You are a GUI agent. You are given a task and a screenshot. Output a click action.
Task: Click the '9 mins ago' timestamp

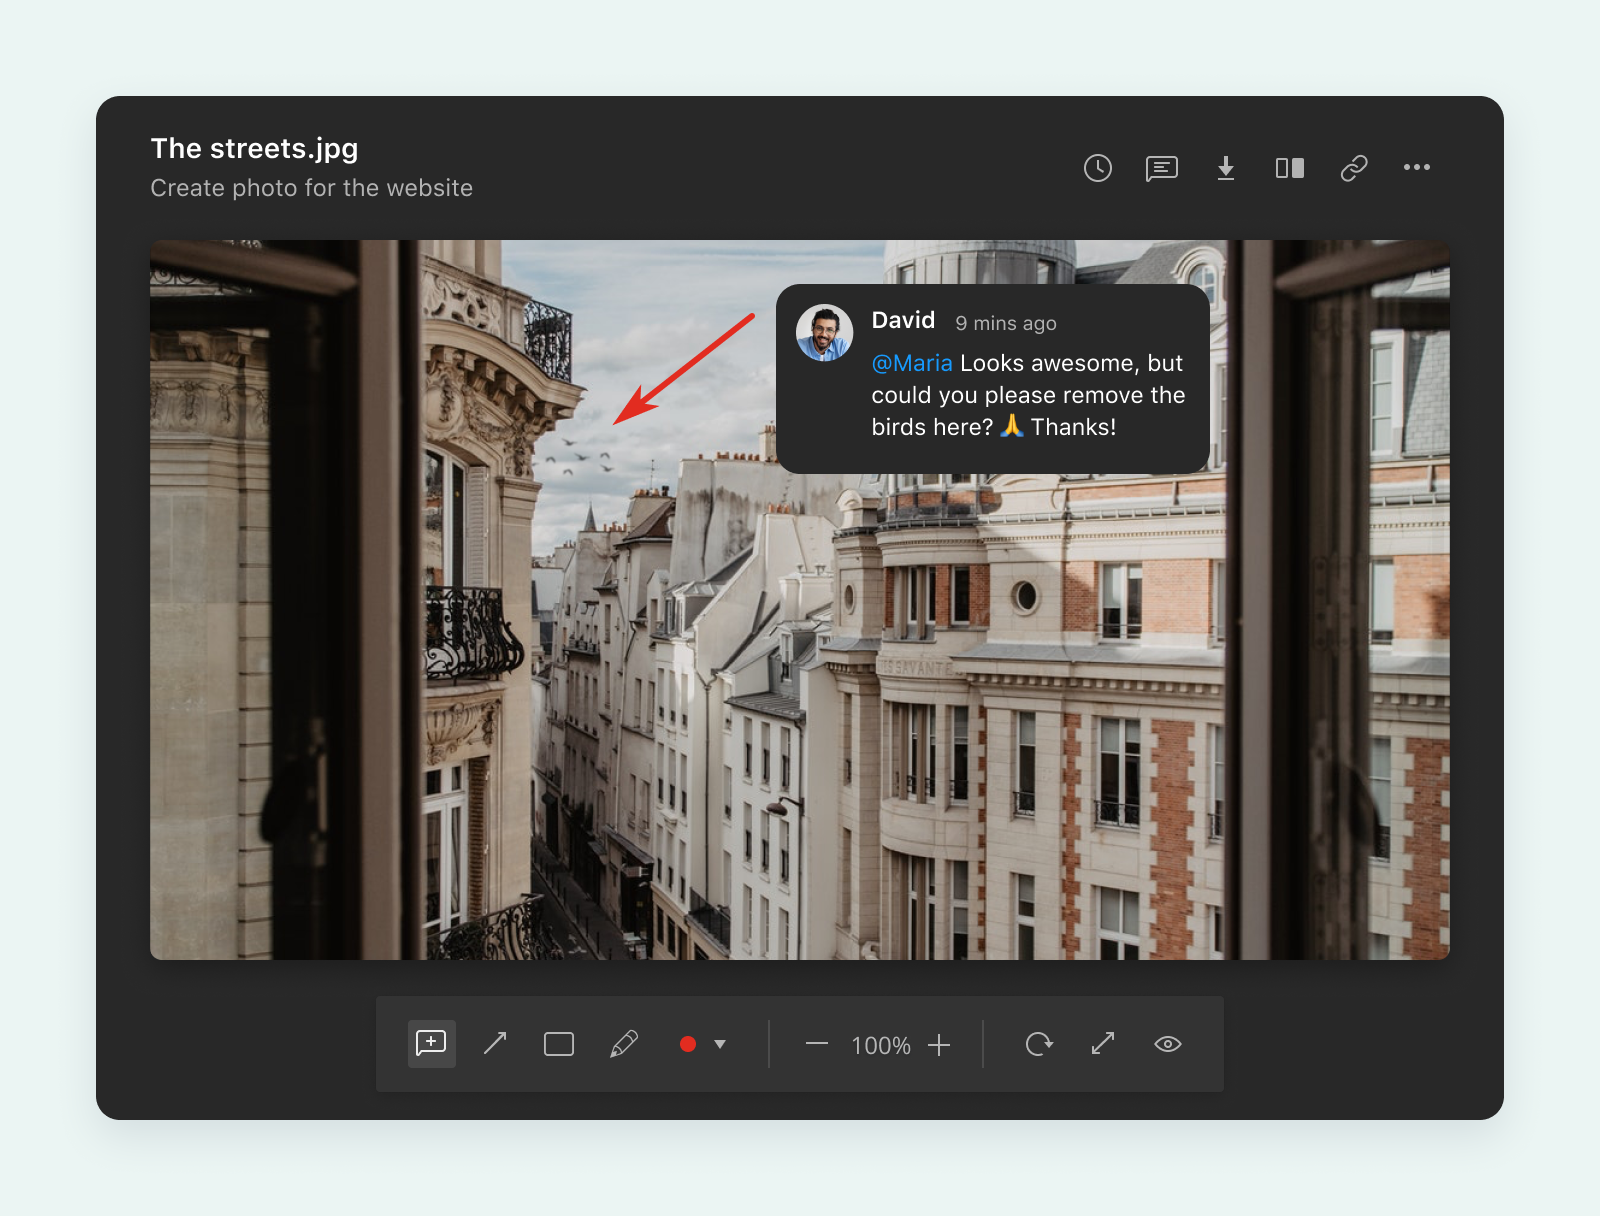tap(1006, 323)
